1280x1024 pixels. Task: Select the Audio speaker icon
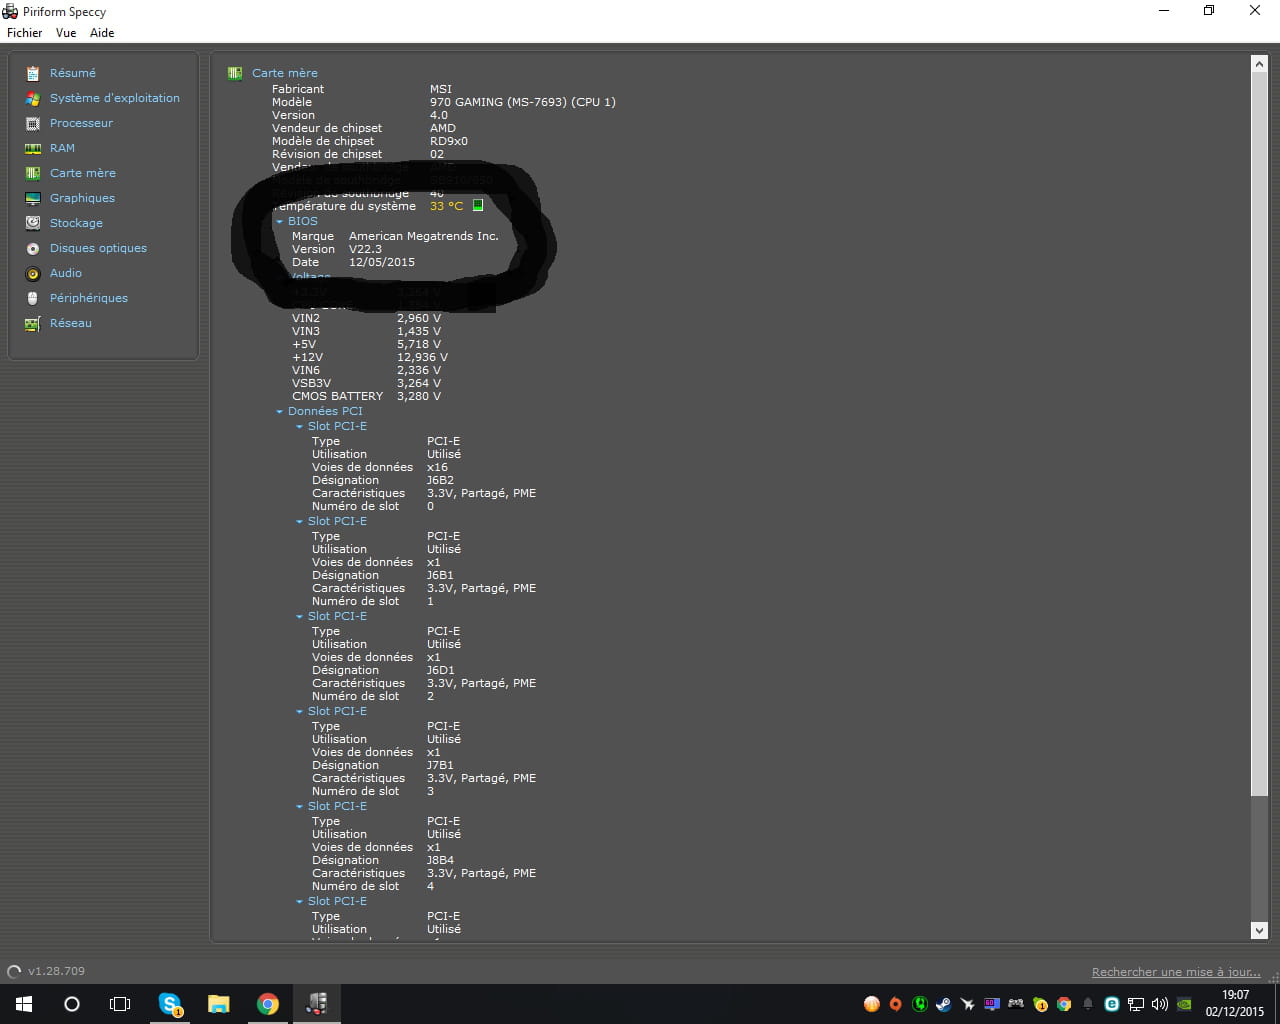pos(33,273)
